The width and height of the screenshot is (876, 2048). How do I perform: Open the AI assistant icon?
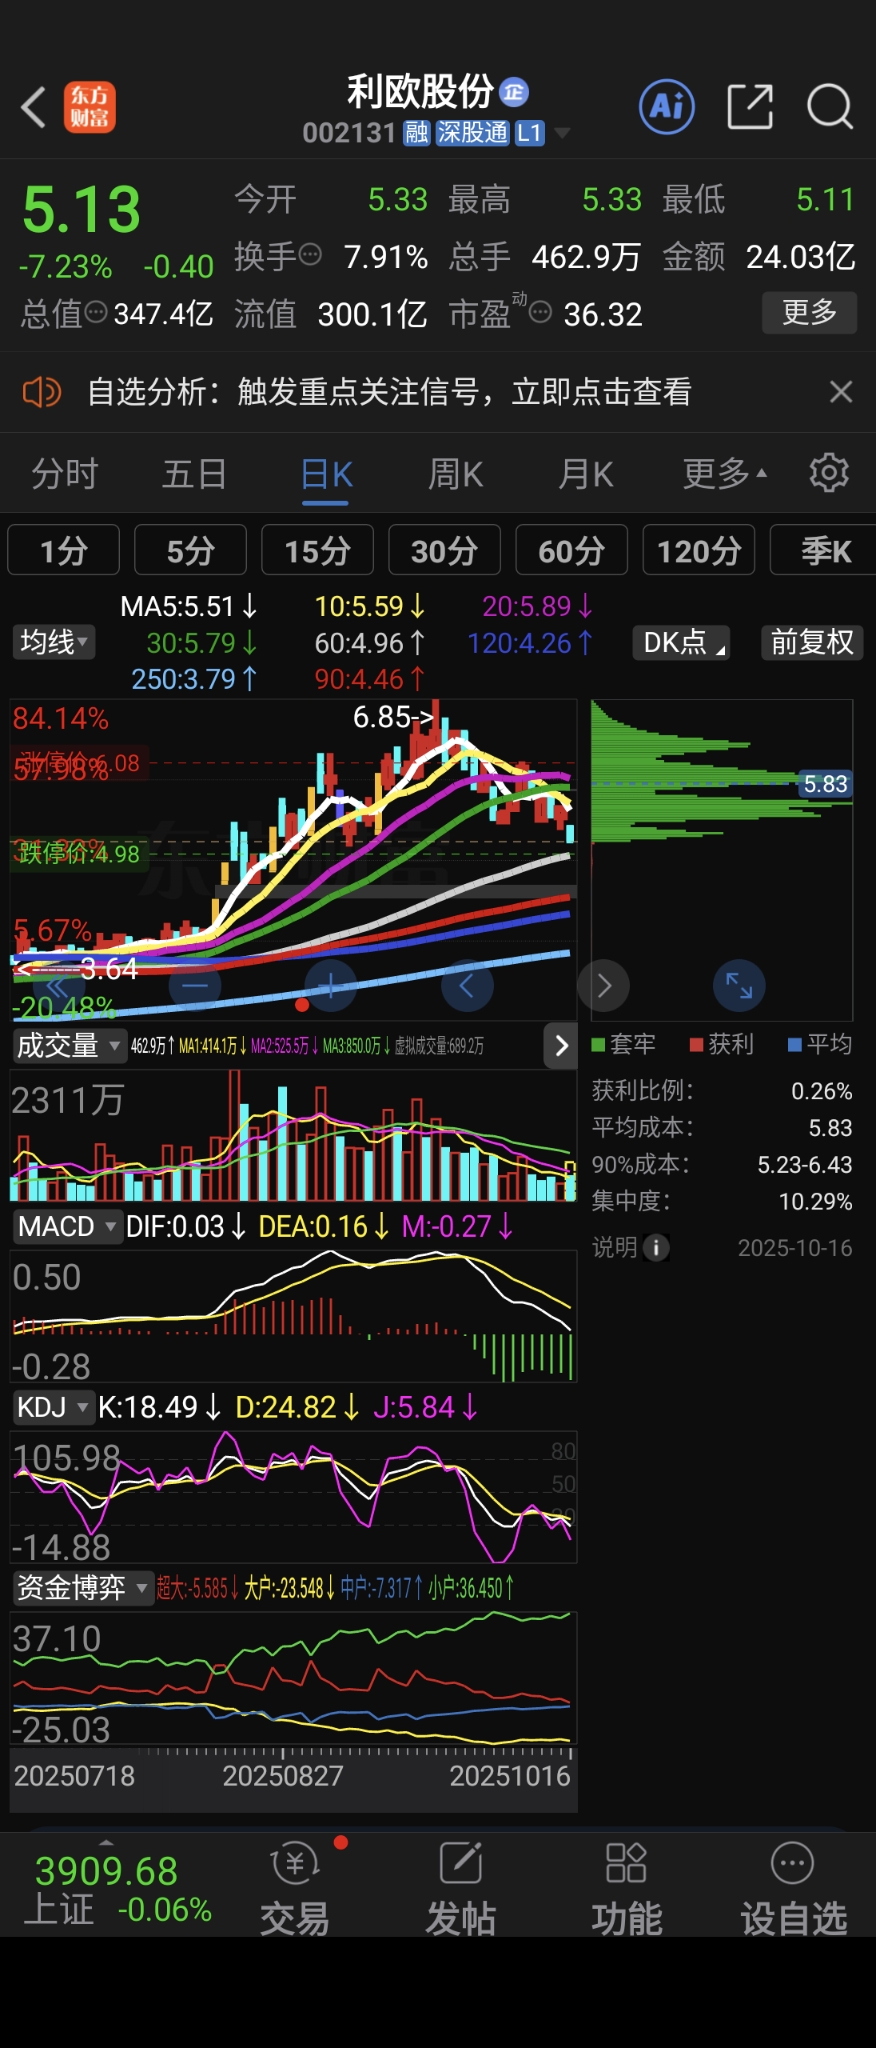click(667, 106)
